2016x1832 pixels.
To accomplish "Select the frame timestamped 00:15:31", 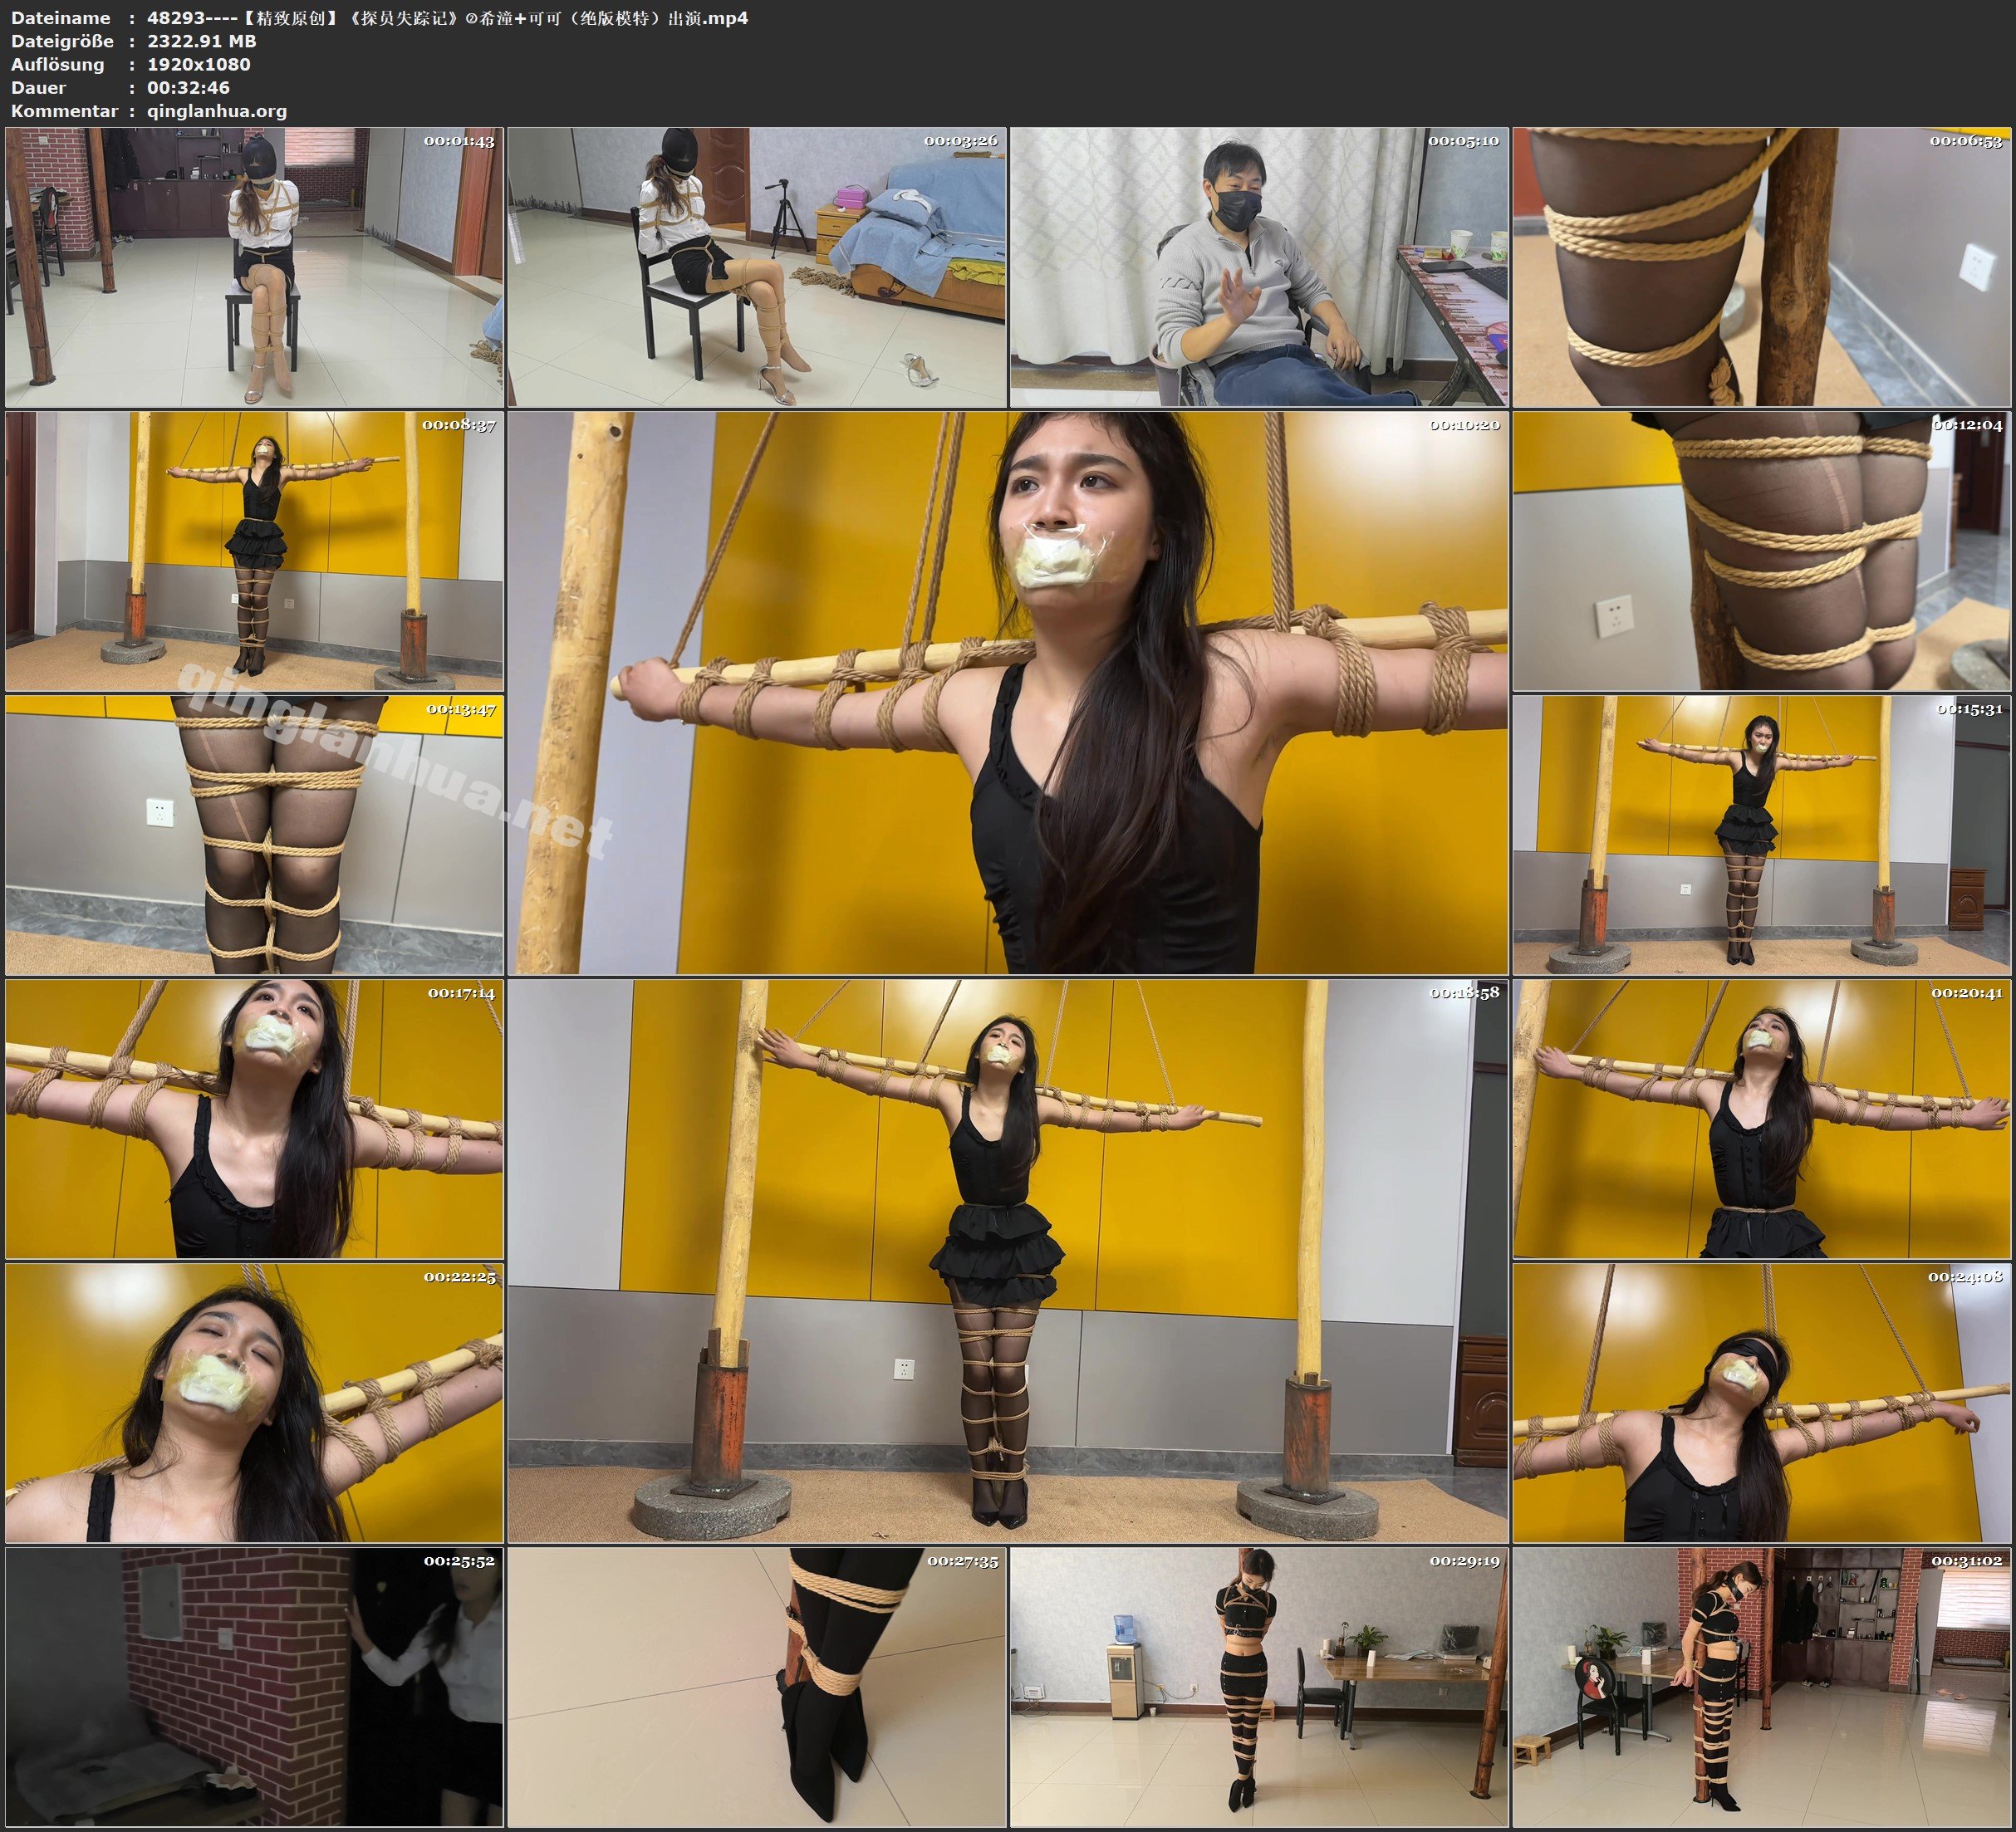I will [x=1762, y=835].
